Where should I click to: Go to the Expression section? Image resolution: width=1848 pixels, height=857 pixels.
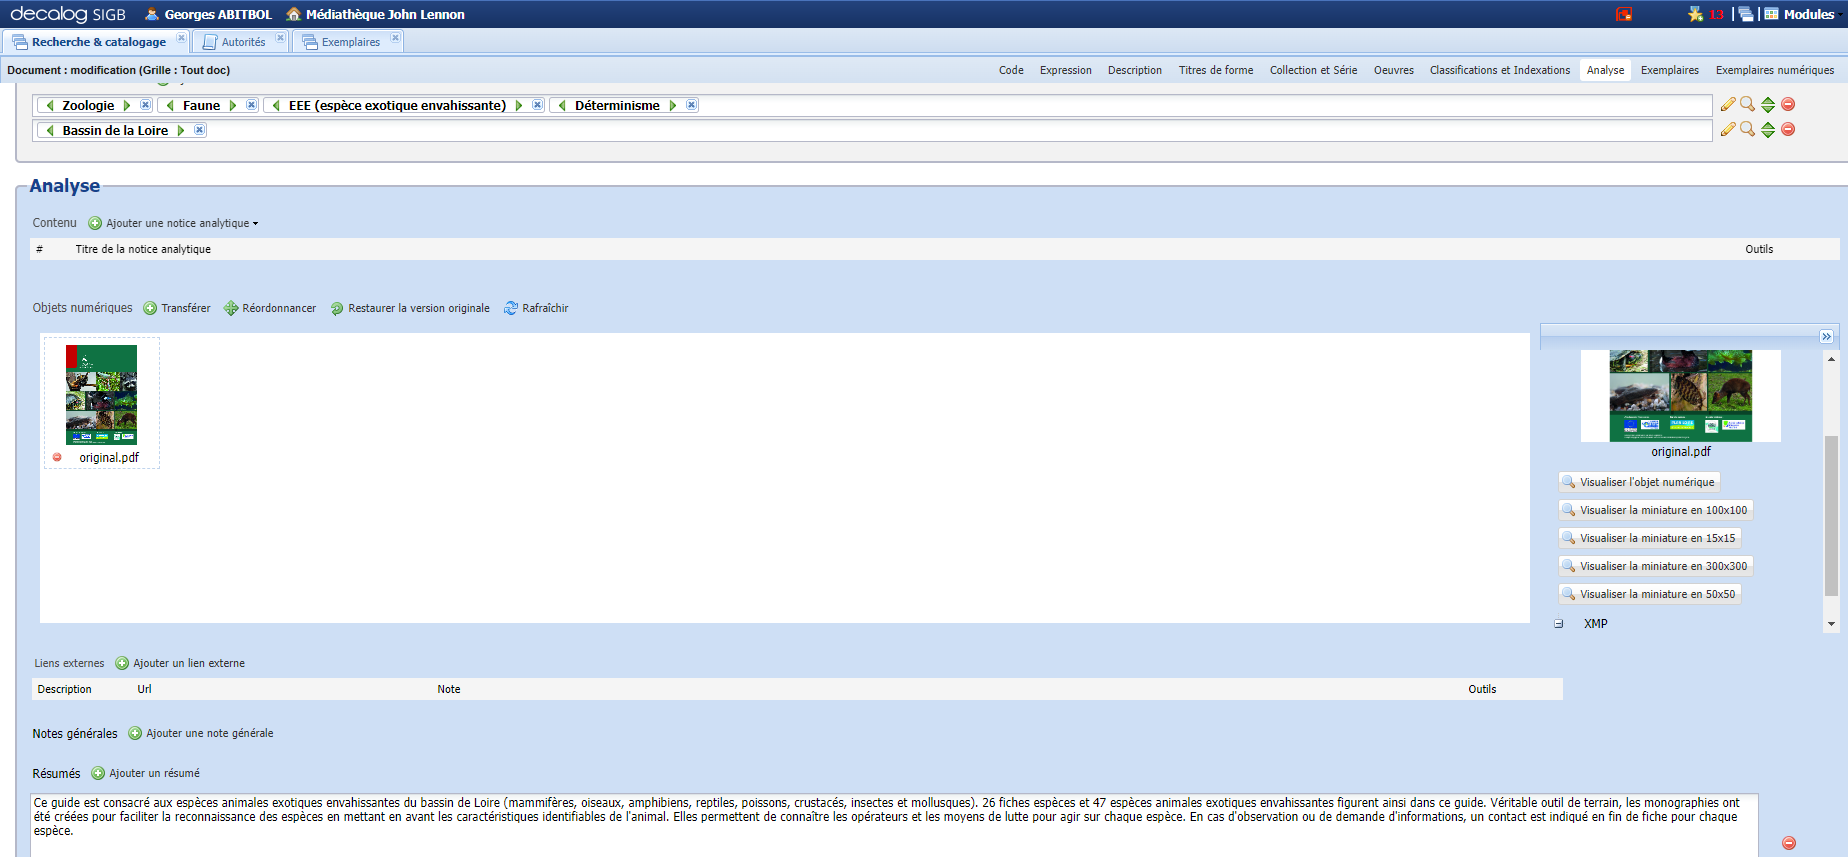coord(1066,70)
